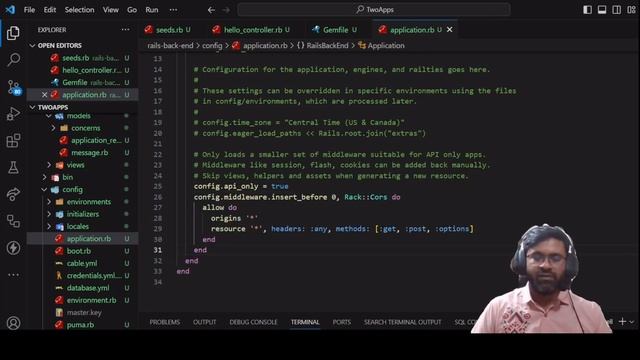Click the lightning bolt activity bar icon
Viewport: 640px width, 360px height.
point(13,248)
